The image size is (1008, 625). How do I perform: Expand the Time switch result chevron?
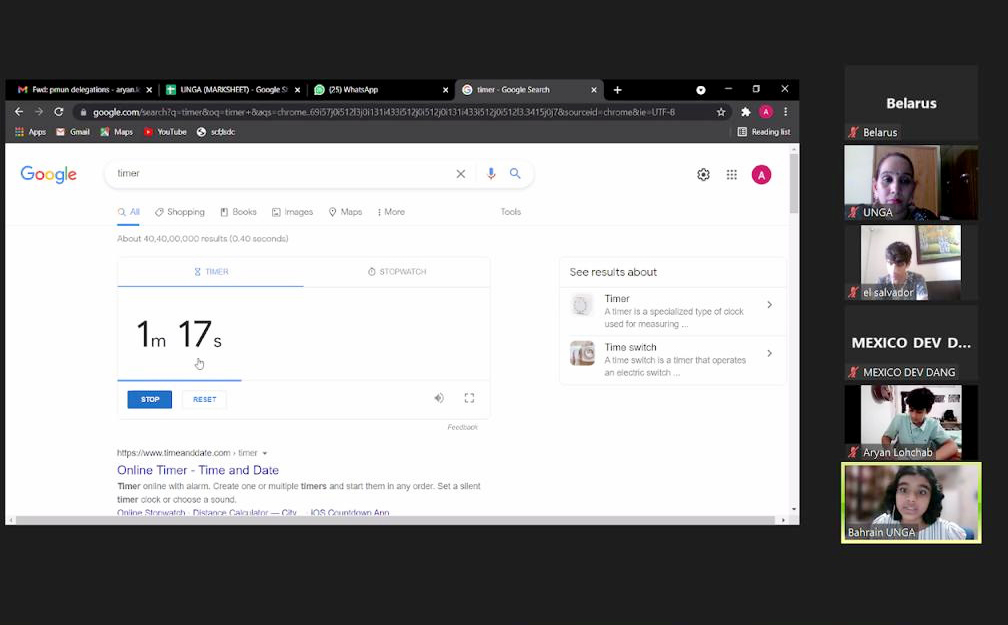pyautogui.click(x=770, y=353)
